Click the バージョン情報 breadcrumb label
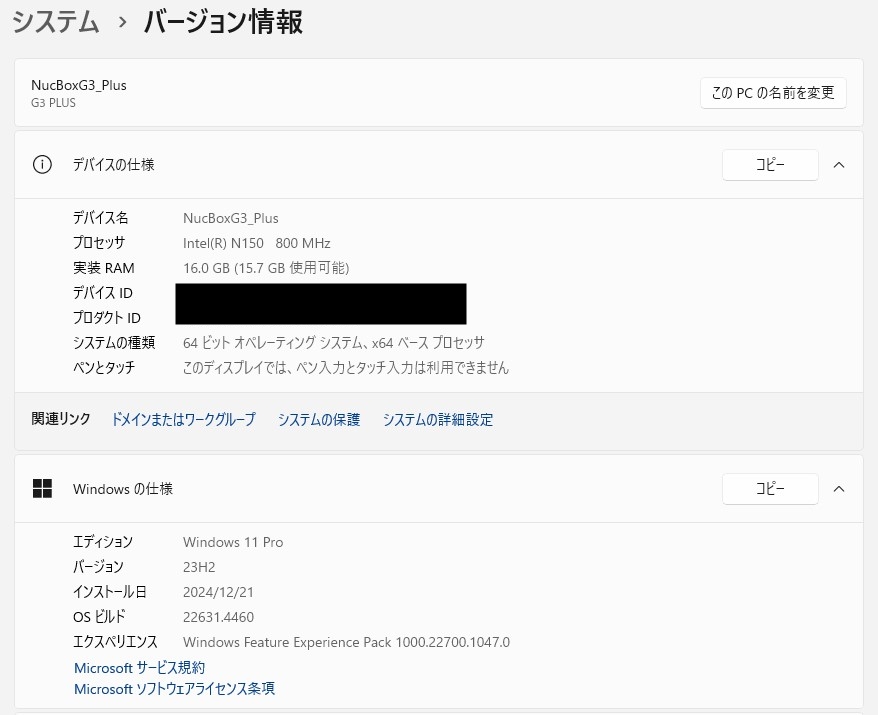 coord(221,21)
